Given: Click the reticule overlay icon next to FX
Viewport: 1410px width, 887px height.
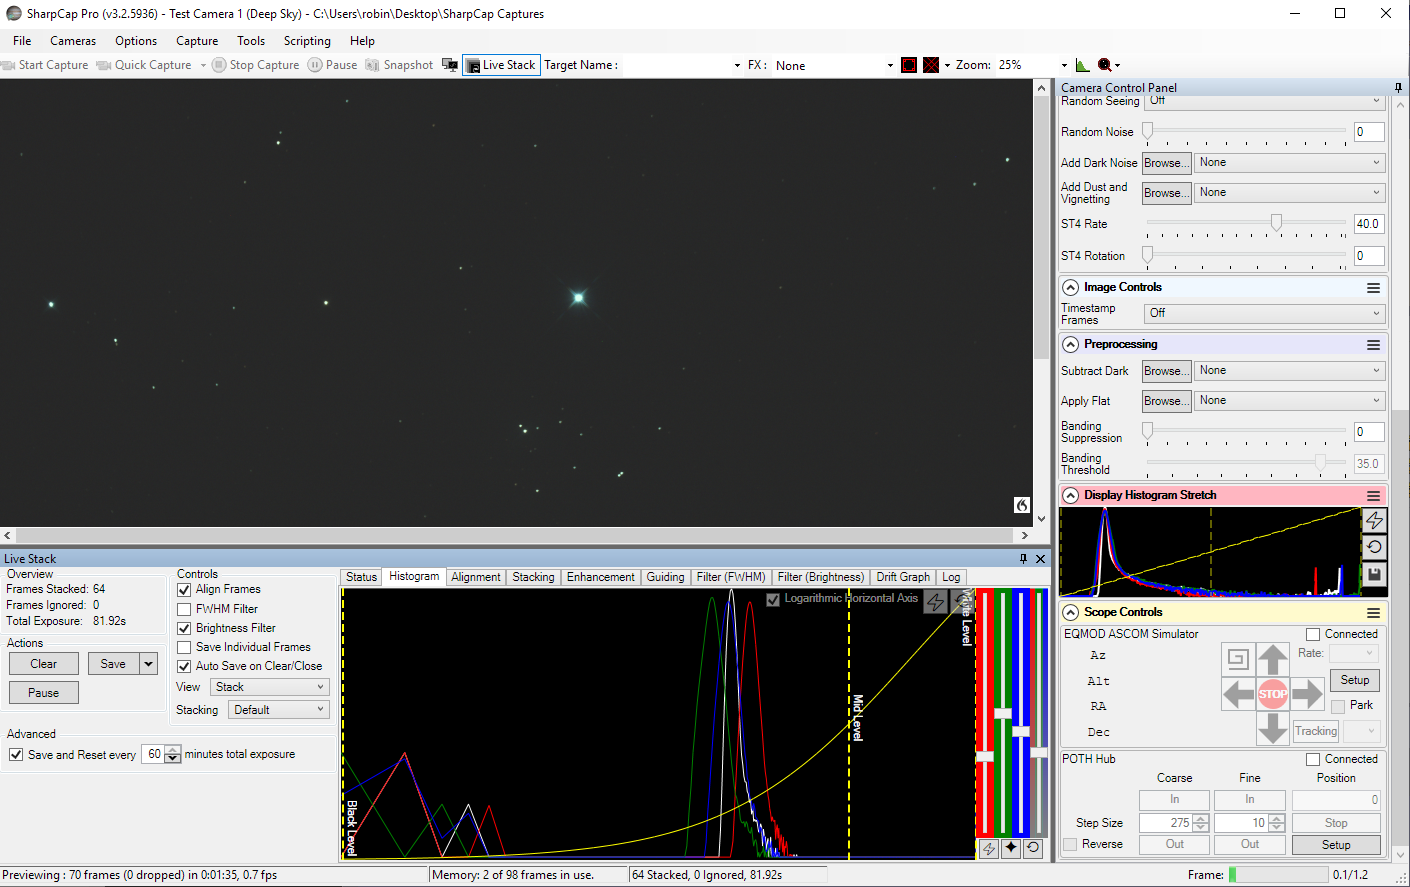Looking at the screenshot, I should click(x=908, y=65).
